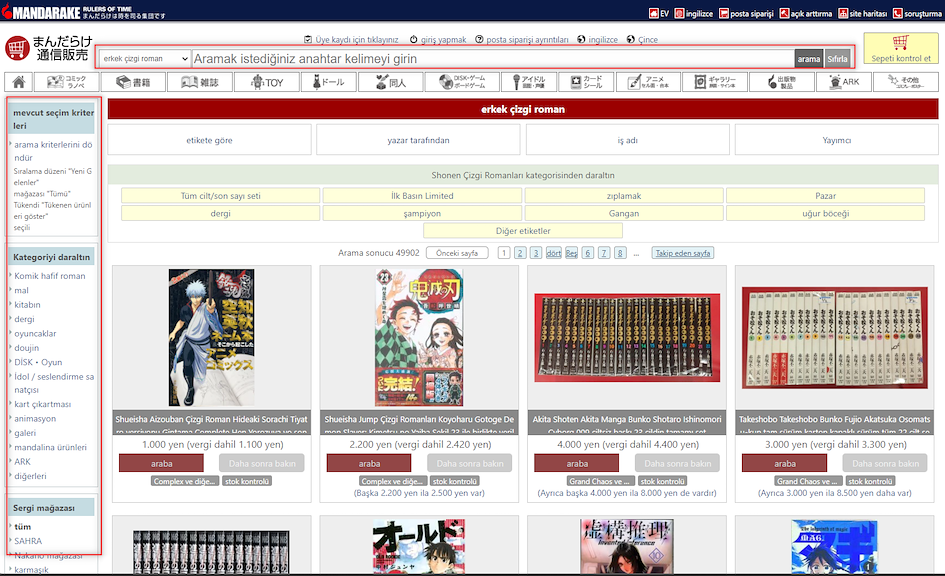Click Grand Chaos ve... under 4.000 yen item
Image resolution: width=945 pixels, height=576 pixels.
600,481
